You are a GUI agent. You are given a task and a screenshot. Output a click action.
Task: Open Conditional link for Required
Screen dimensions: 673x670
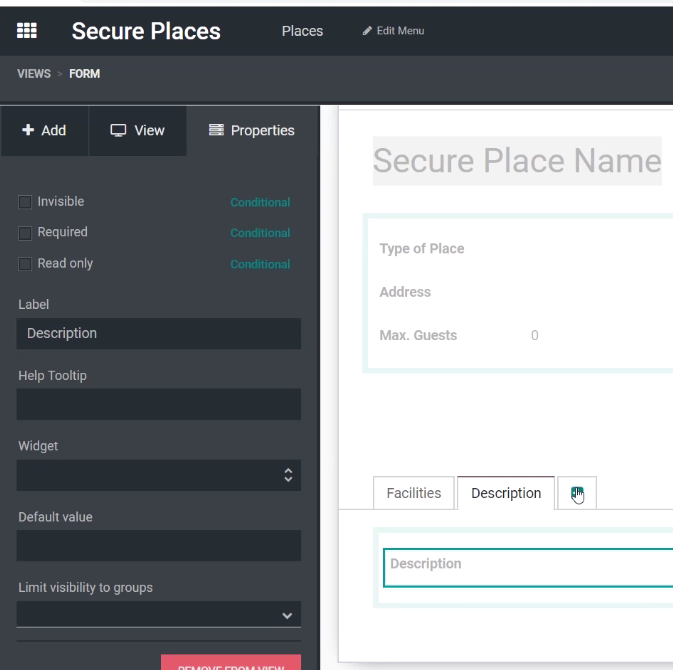tap(260, 233)
